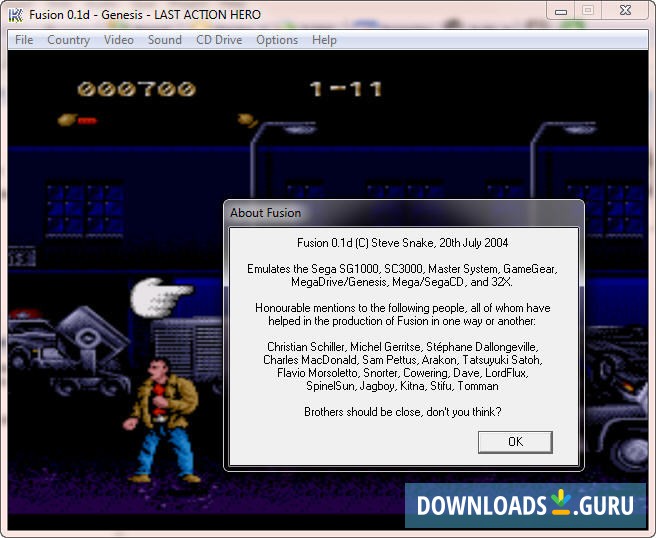Click the red health bar indicator
Image resolution: width=656 pixels, height=538 pixels.
[87, 121]
